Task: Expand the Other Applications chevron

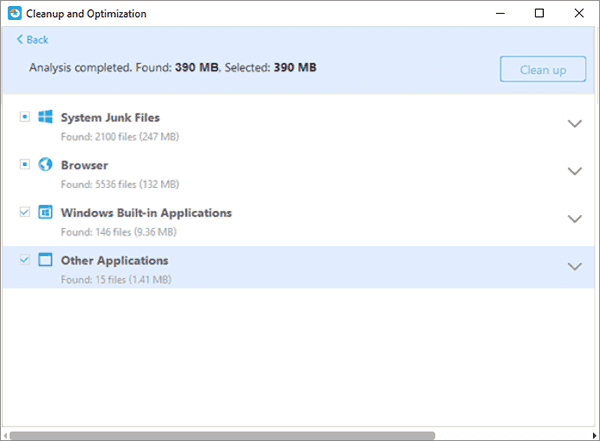Action: [x=574, y=267]
